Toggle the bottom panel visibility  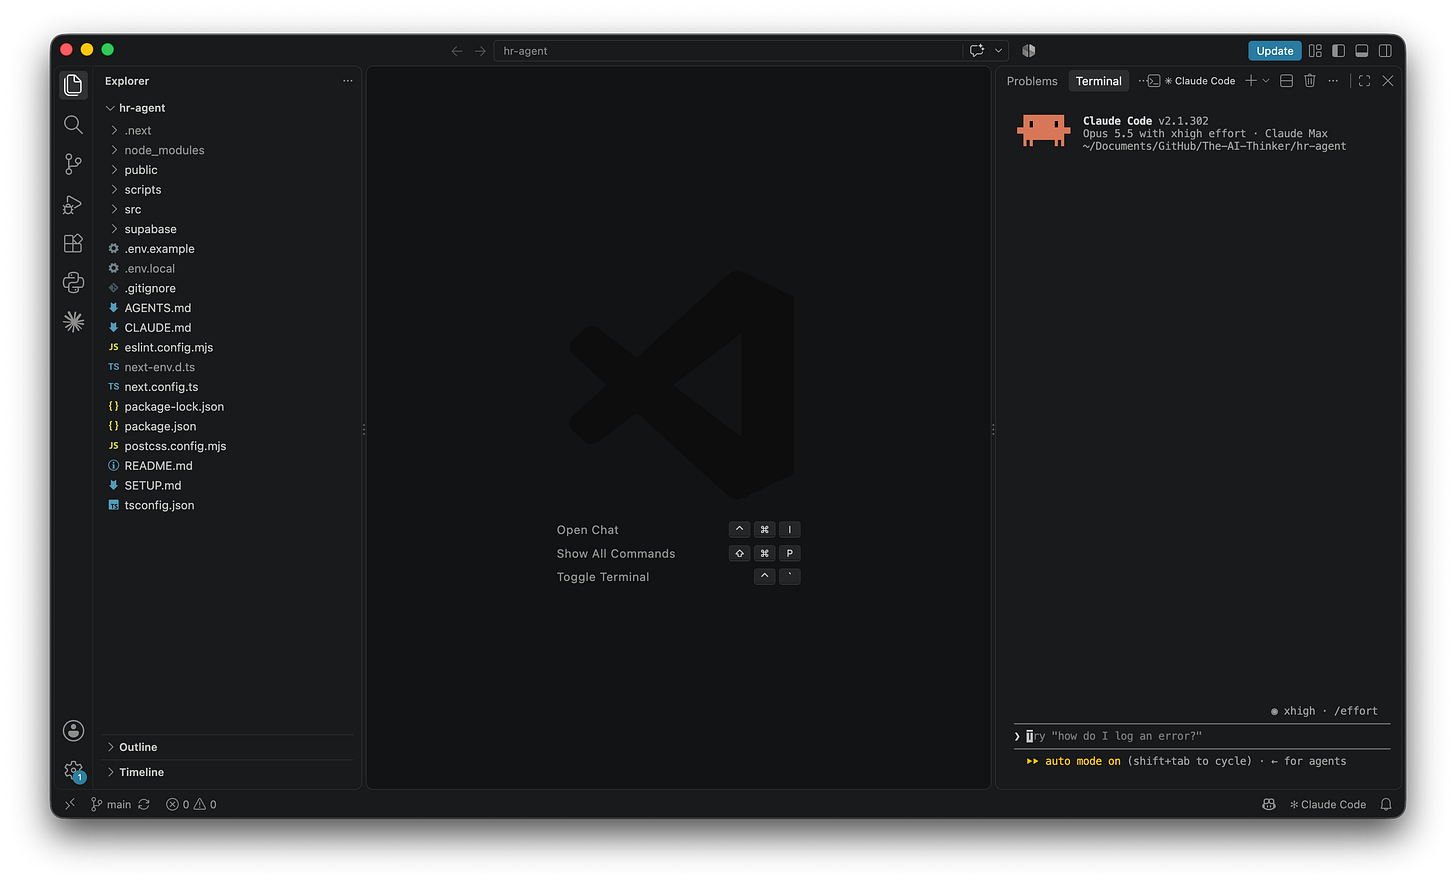tap(1362, 51)
